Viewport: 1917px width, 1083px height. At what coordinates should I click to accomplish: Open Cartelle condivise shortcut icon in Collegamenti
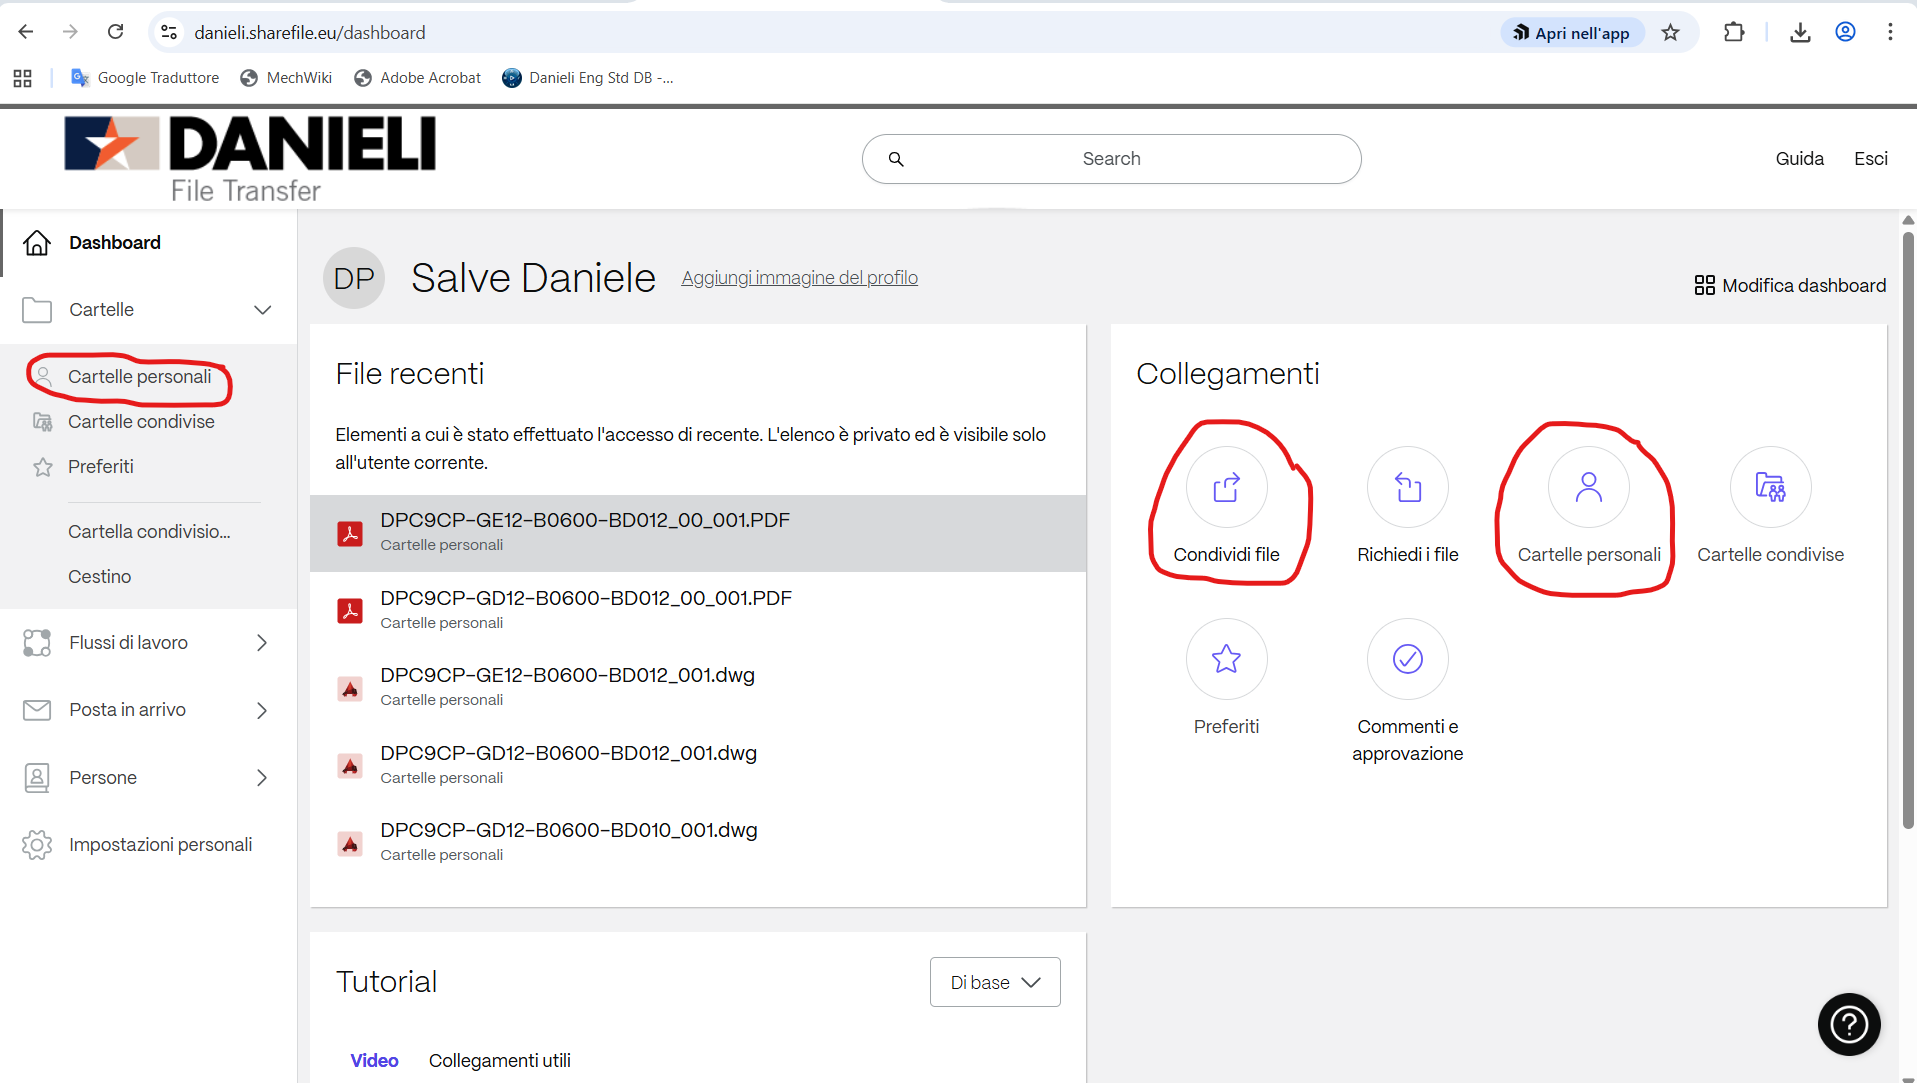coord(1769,487)
